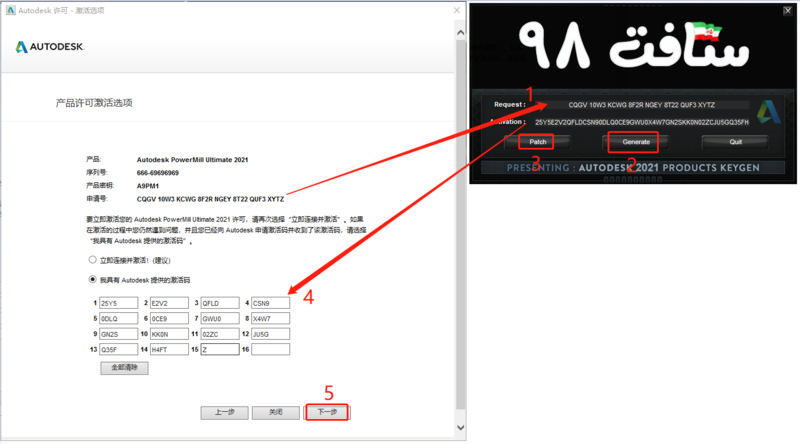
Task: Click the Generate button in keygen
Action: [x=636, y=142]
